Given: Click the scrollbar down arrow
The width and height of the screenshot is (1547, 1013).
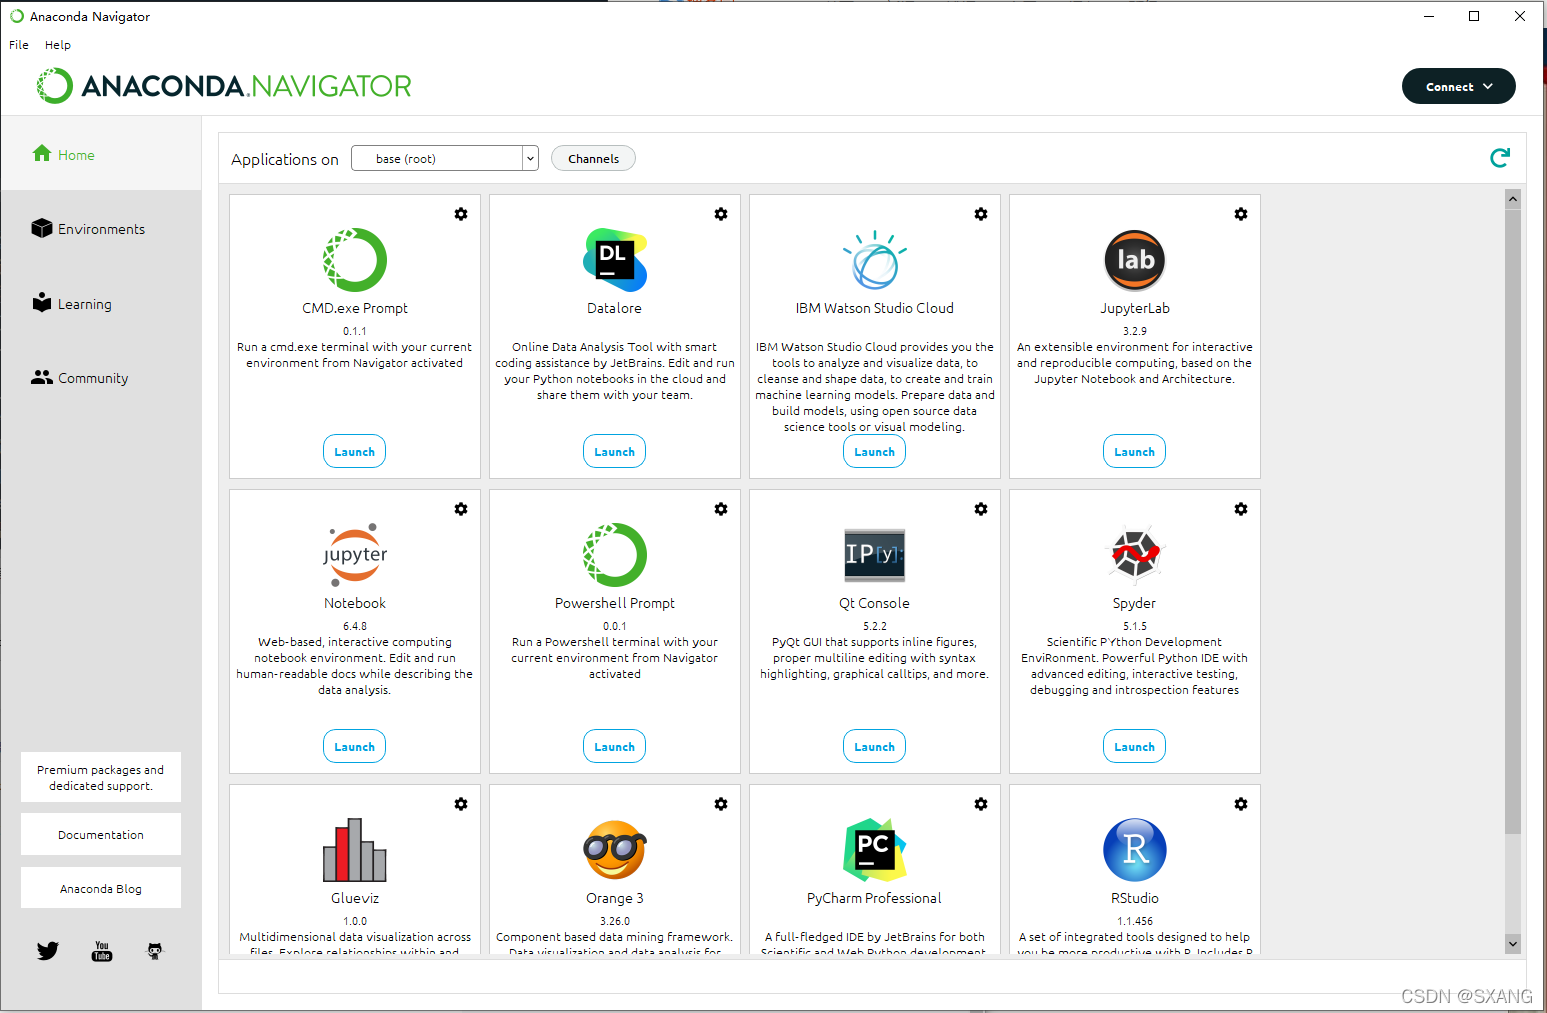Looking at the screenshot, I should point(1513,943).
